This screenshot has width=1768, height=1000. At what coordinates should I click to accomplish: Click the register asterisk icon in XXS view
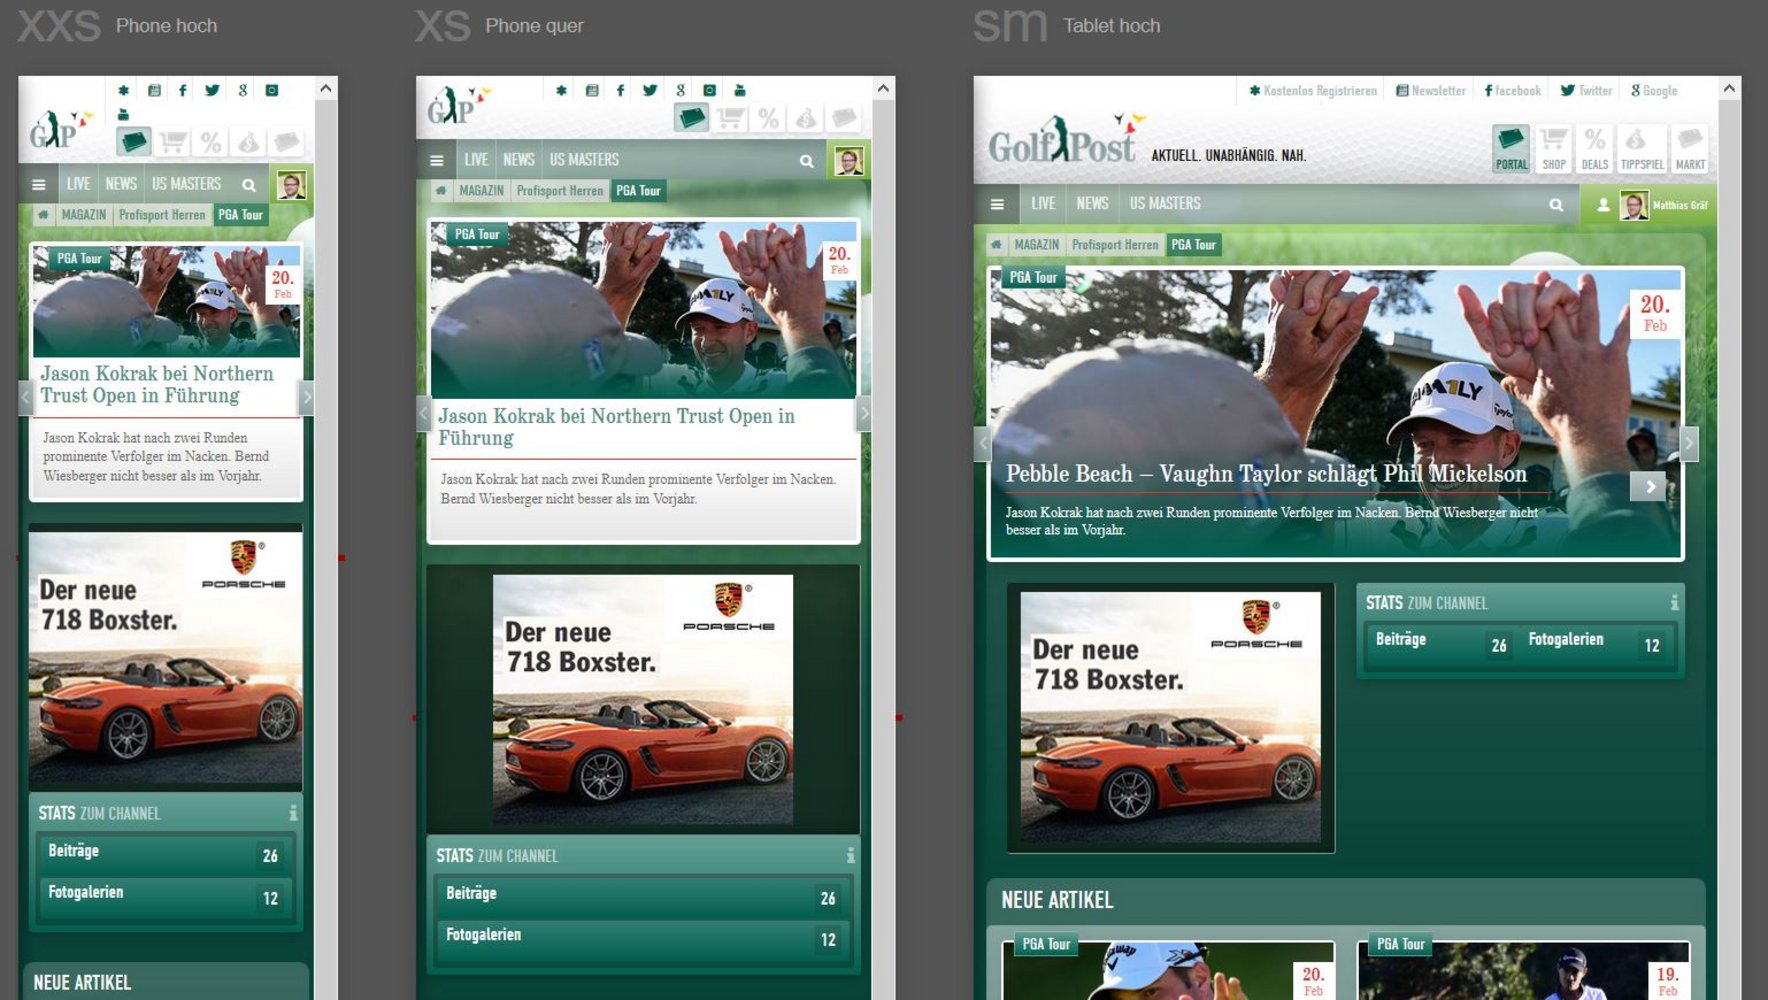click(123, 90)
